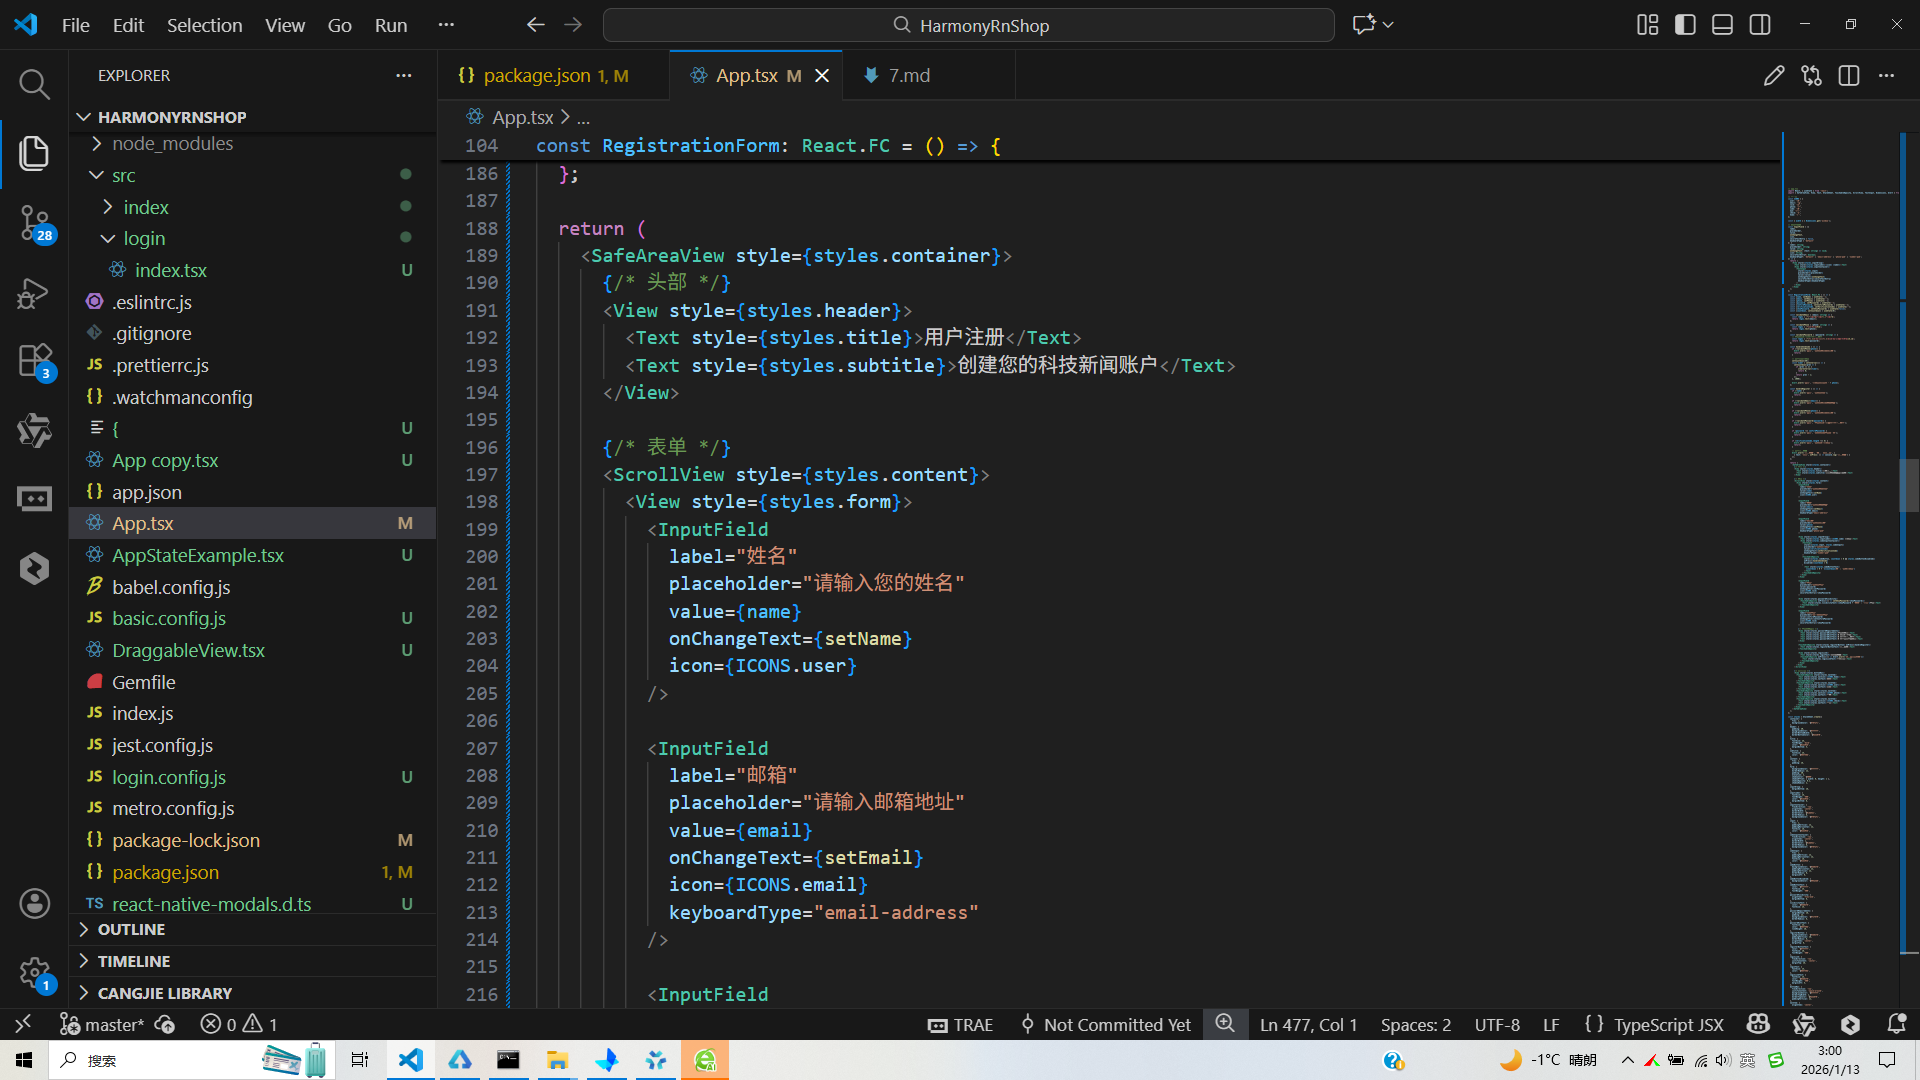Open the Run and Debug view
Screen dimensions: 1920x1080
(x=34, y=293)
